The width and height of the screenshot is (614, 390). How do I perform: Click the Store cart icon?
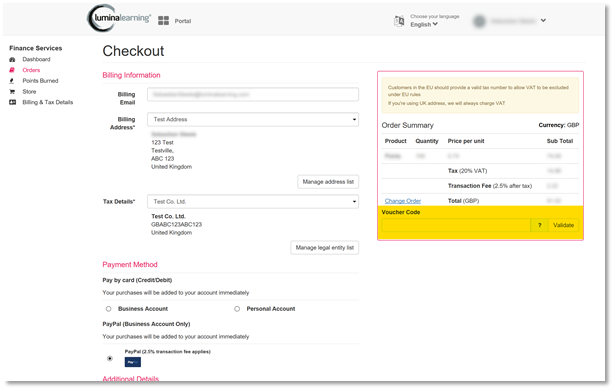coord(12,92)
